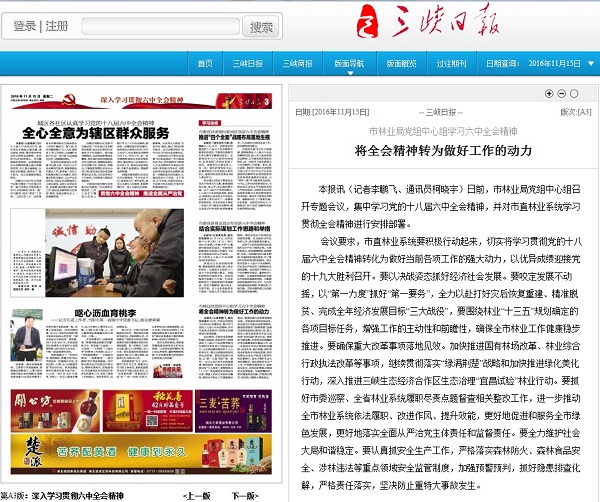600x502 pixels.
Task: Click the zoom out (minus) text-size icon
Action: point(562,93)
